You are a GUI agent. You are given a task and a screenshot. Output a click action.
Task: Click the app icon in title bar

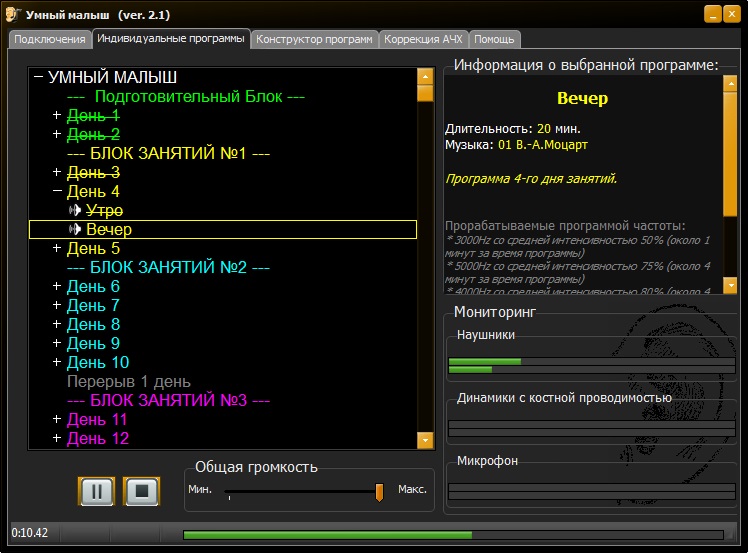(12, 14)
